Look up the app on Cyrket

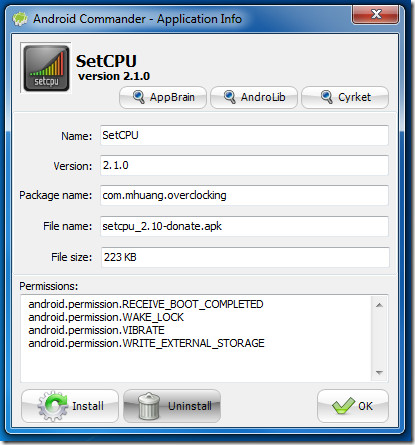[345, 97]
